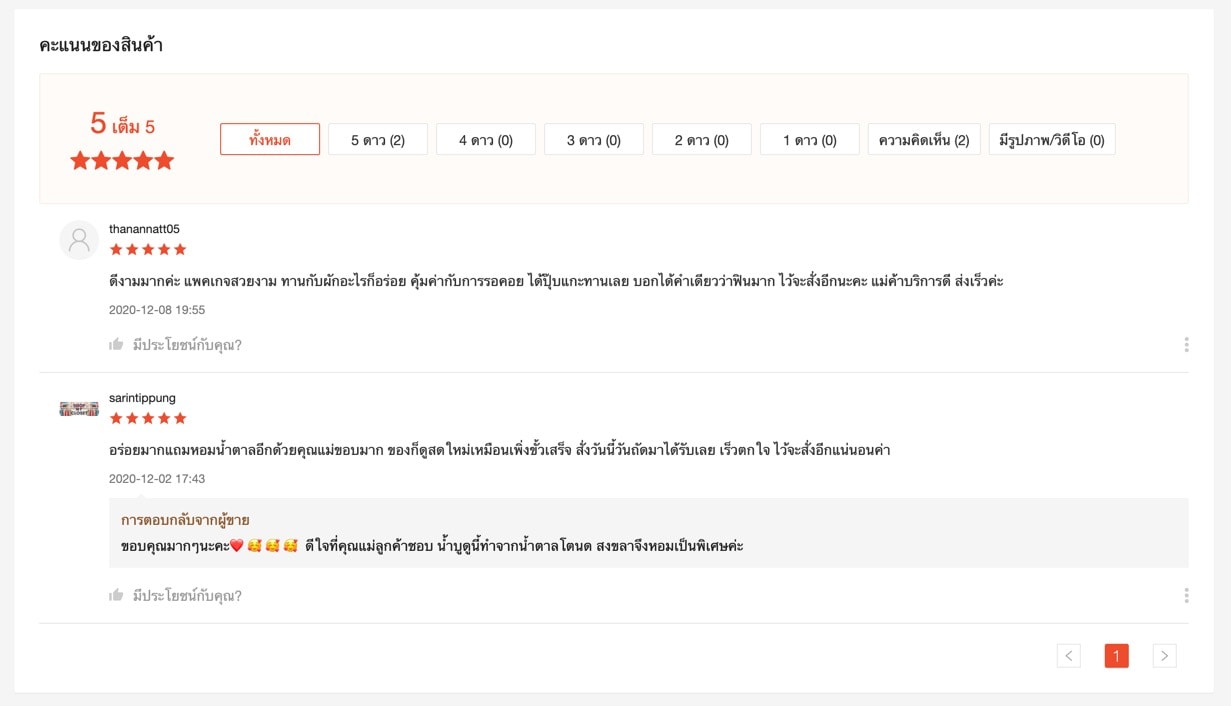Go to next reviews page arrow
Image resolution: width=1231 pixels, height=706 pixels.
point(1164,656)
